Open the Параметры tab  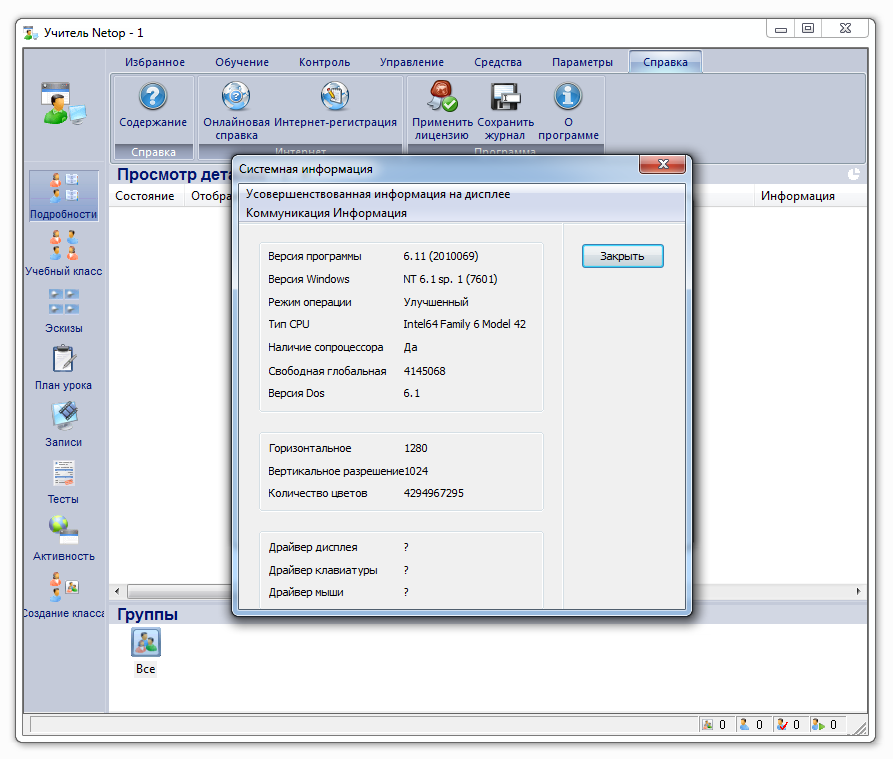click(x=582, y=62)
